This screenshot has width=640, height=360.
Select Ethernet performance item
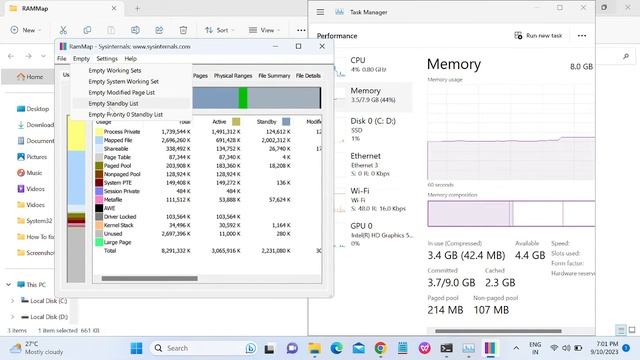(x=373, y=164)
